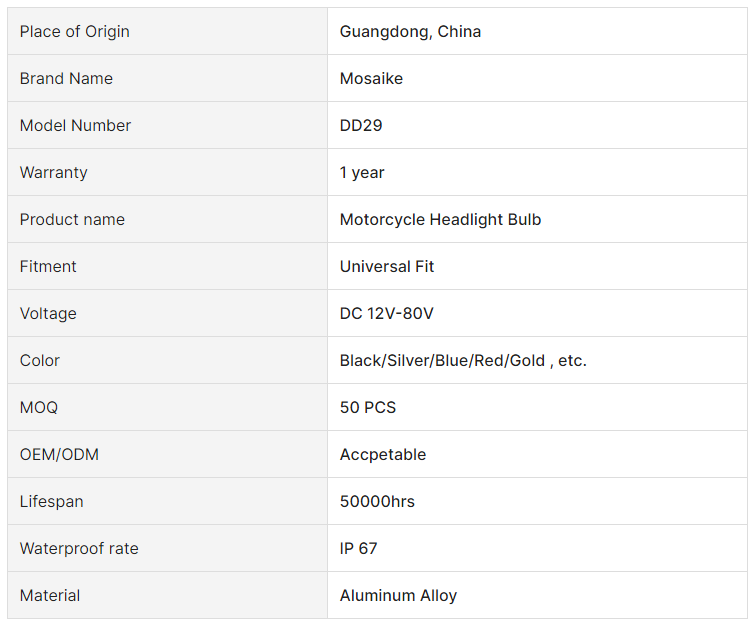Click the 'Black/Silver/Blue/Red/Gold , etc.' color value
Image resolution: width=756 pixels, height=629 pixels.
point(463,360)
